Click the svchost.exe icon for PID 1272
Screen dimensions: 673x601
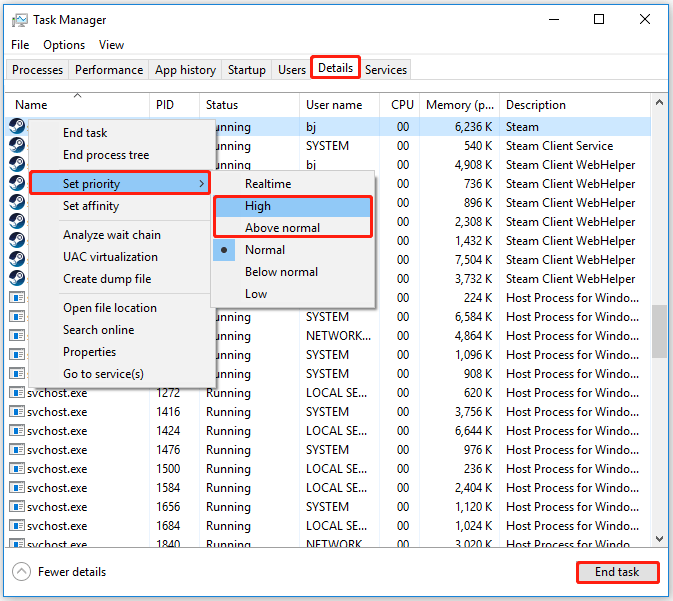17,393
